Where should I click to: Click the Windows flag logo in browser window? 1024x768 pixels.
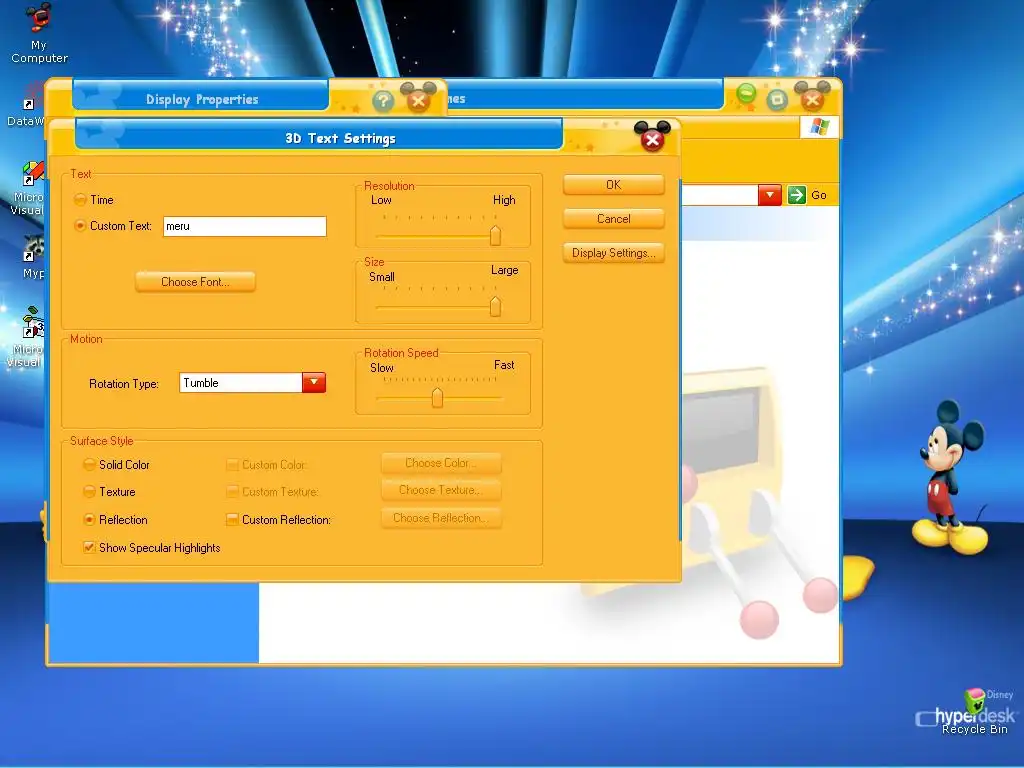[x=820, y=127]
